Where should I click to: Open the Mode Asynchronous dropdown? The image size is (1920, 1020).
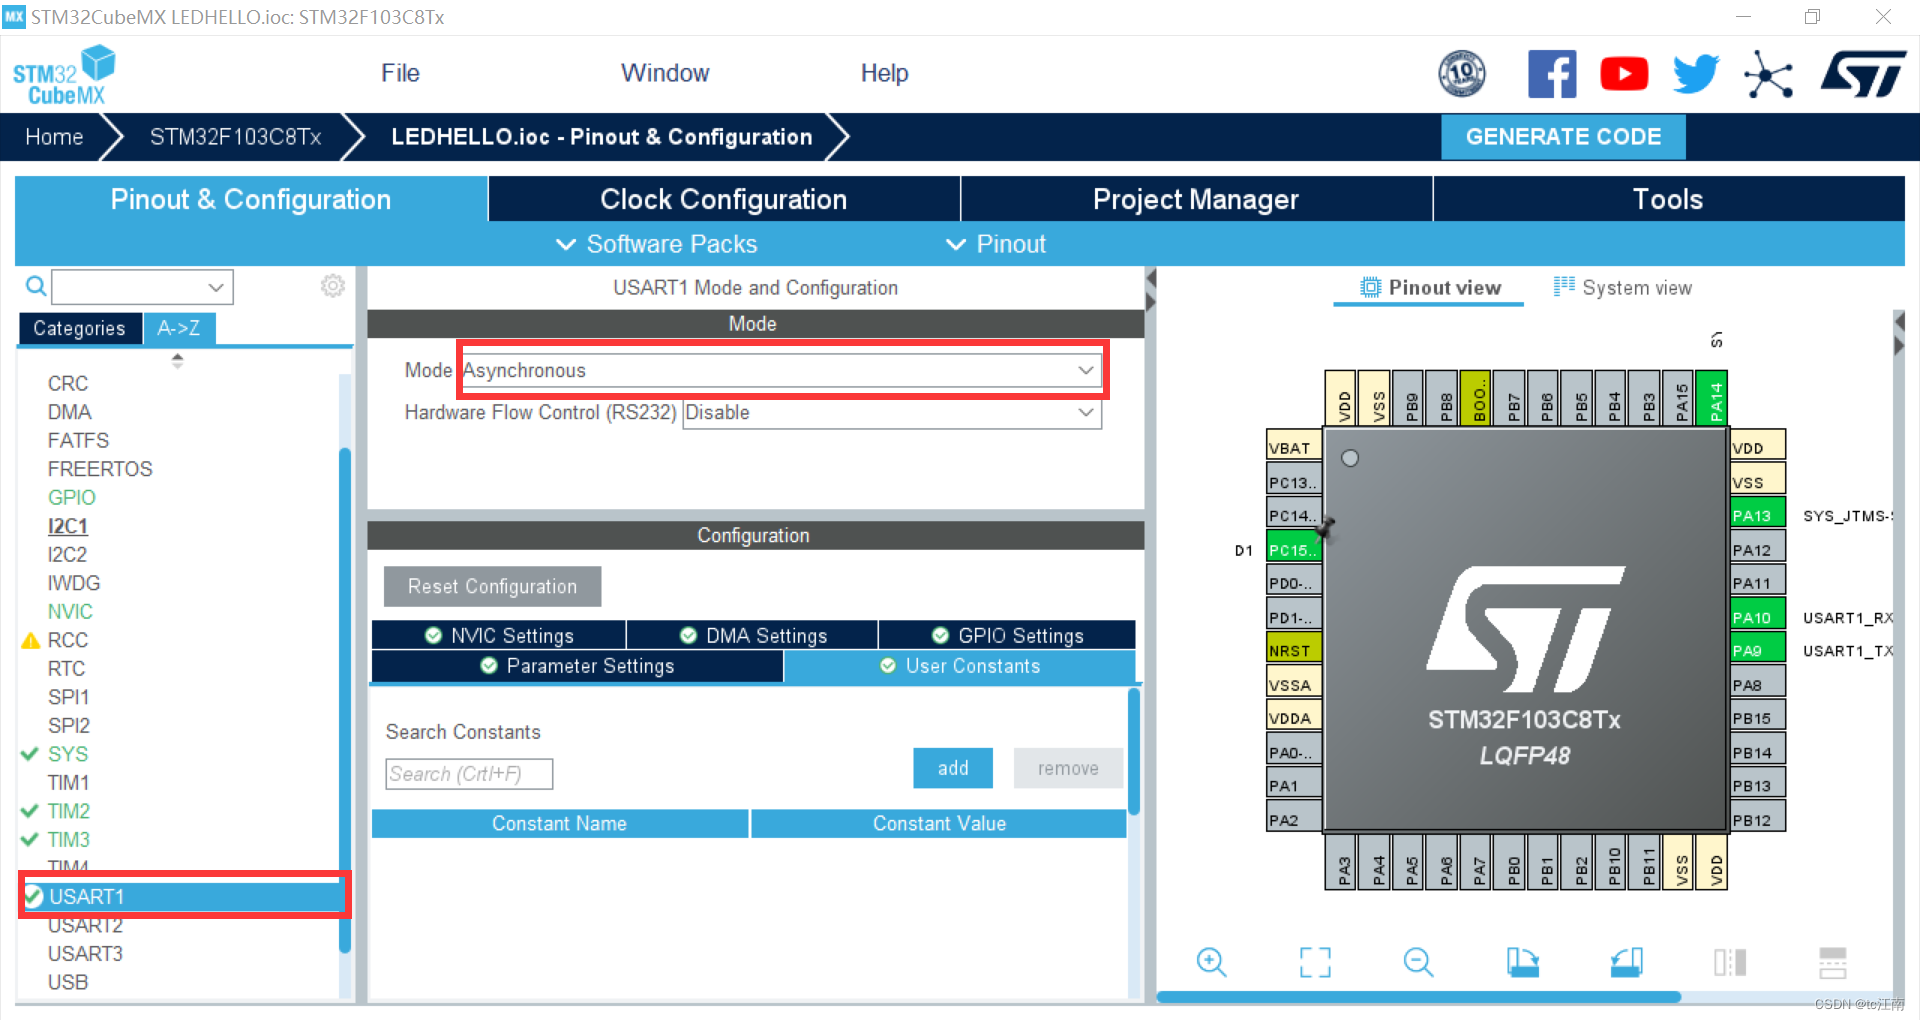pos(781,370)
